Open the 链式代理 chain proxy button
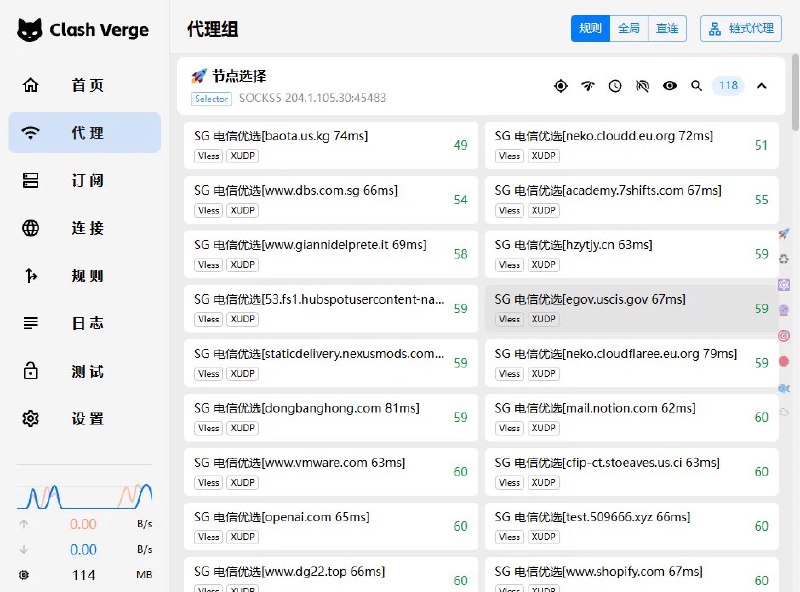The width and height of the screenshot is (800, 592). pyautogui.click(x=741, y=28)
